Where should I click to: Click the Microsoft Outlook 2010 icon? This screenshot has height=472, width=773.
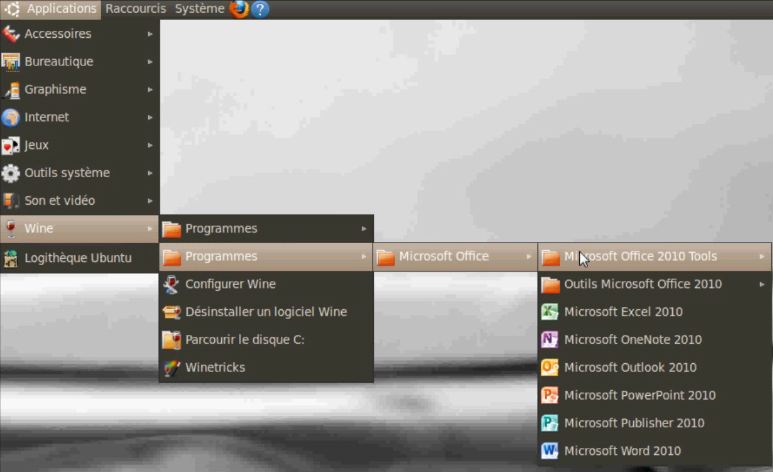pos(550,368)
